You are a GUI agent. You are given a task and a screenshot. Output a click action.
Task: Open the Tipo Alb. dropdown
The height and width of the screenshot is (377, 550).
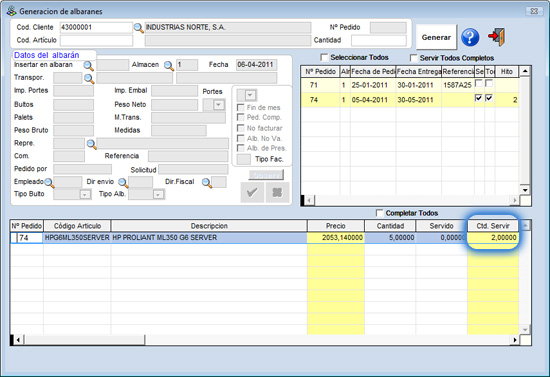coord(159,195)
